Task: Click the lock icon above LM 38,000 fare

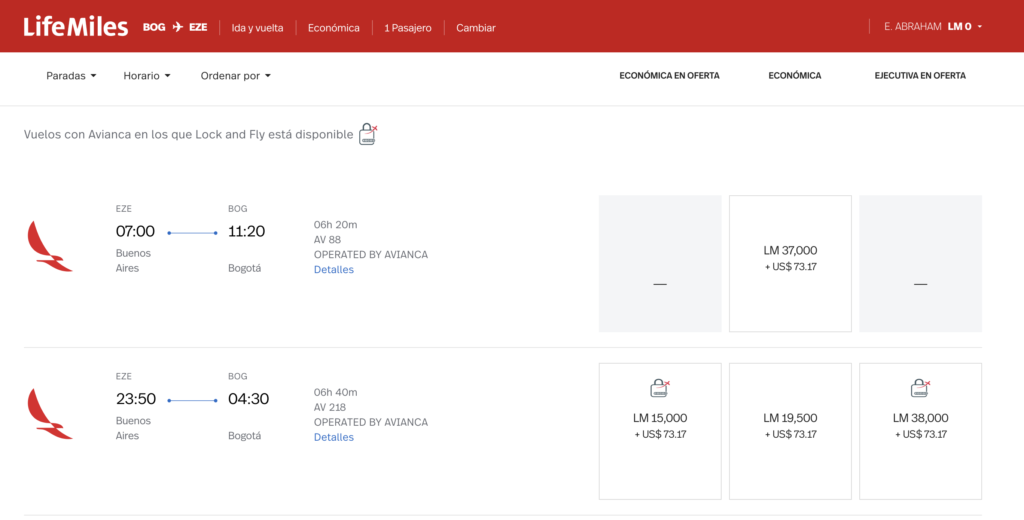Action: [x=920, y=388]
